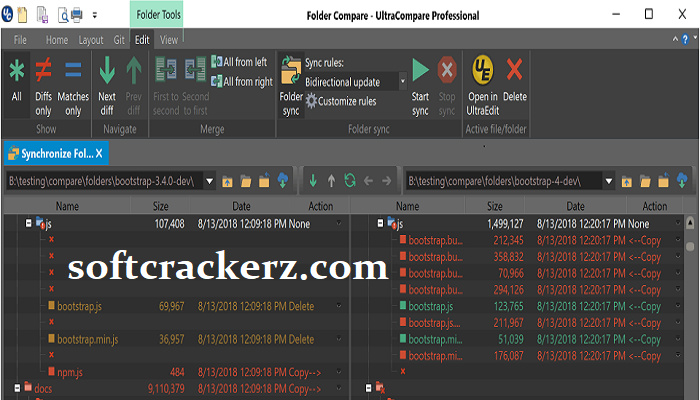Click the new file icon in title bar

click(x=22, y=15)
